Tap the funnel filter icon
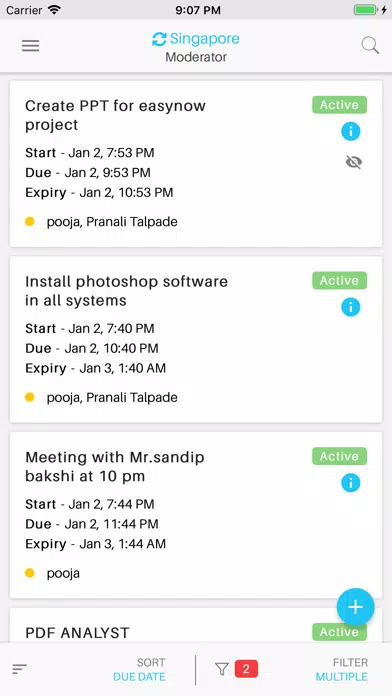 pos(222,669)
